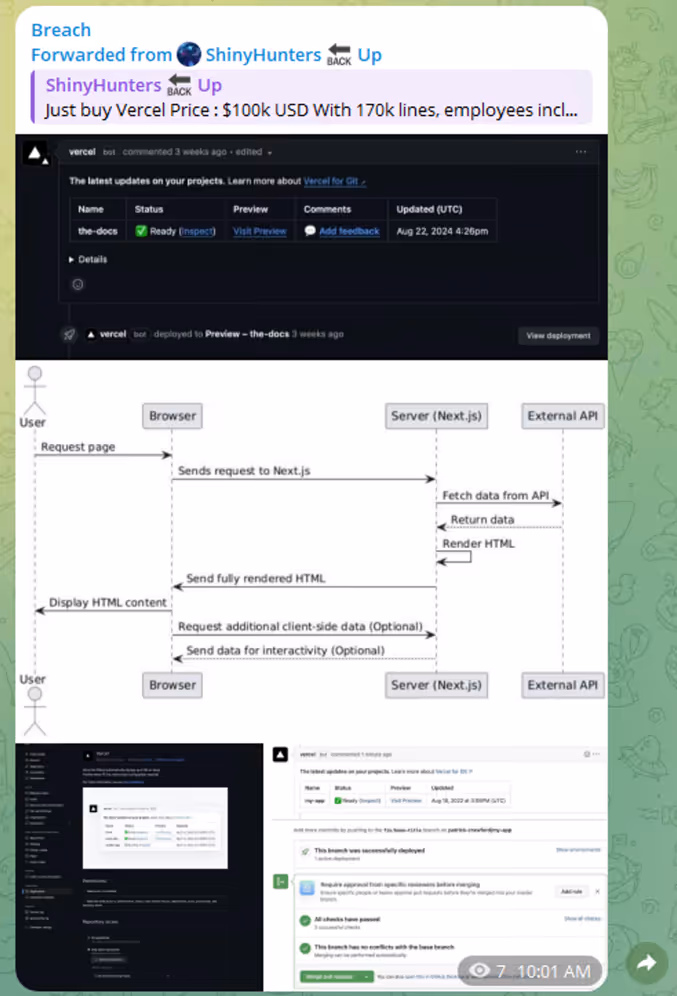Viewport: 677px width, 996px height.
Task: Click the green merge branch icon
Action: click(x=280, y=882)
